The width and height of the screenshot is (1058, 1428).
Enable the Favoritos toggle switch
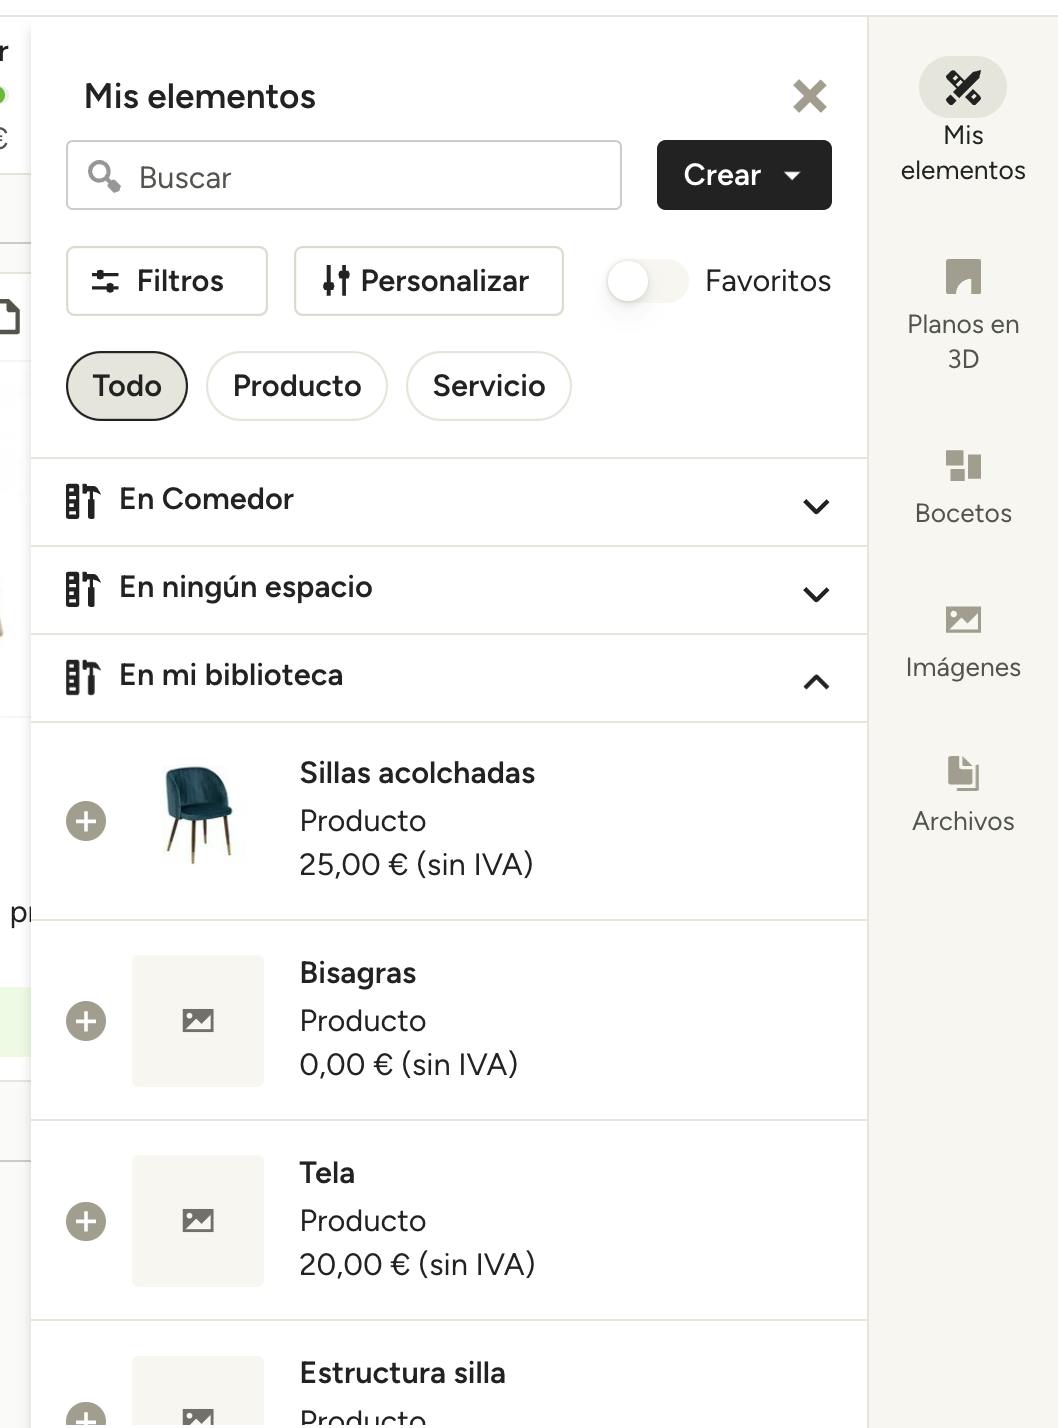point(646,281)
